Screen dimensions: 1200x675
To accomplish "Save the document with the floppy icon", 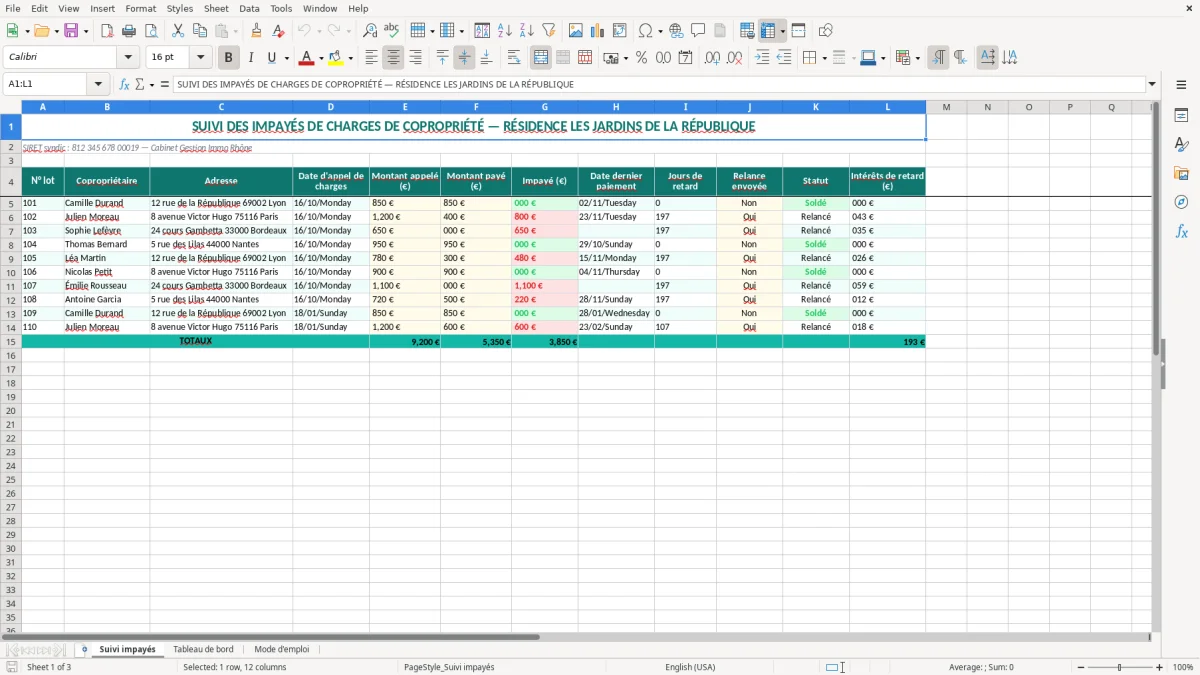I will click(71, 31).
